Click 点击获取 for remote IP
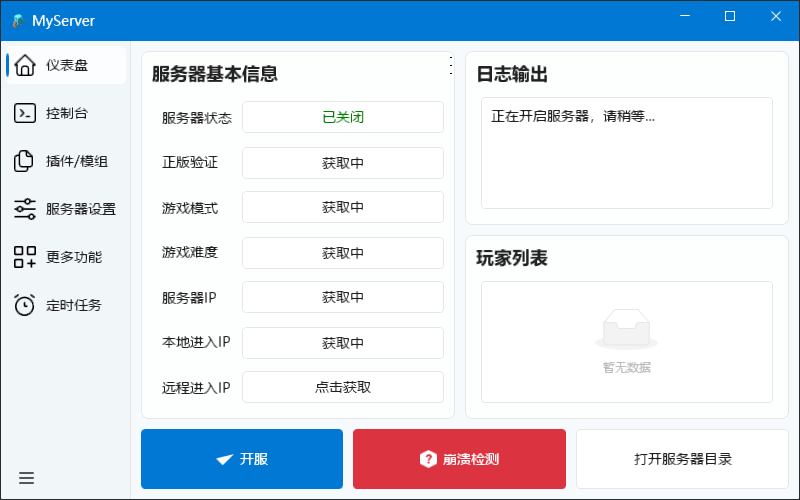 [343, 387]
